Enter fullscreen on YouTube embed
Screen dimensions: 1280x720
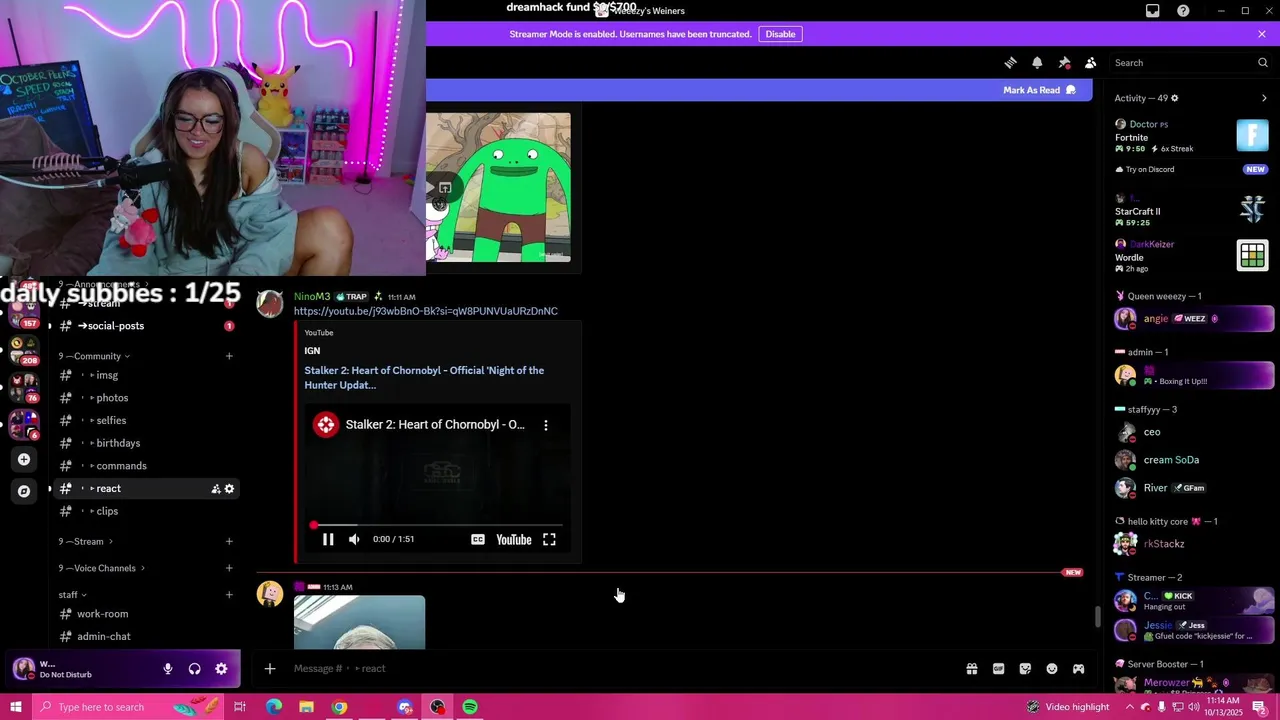pos(549,540)
